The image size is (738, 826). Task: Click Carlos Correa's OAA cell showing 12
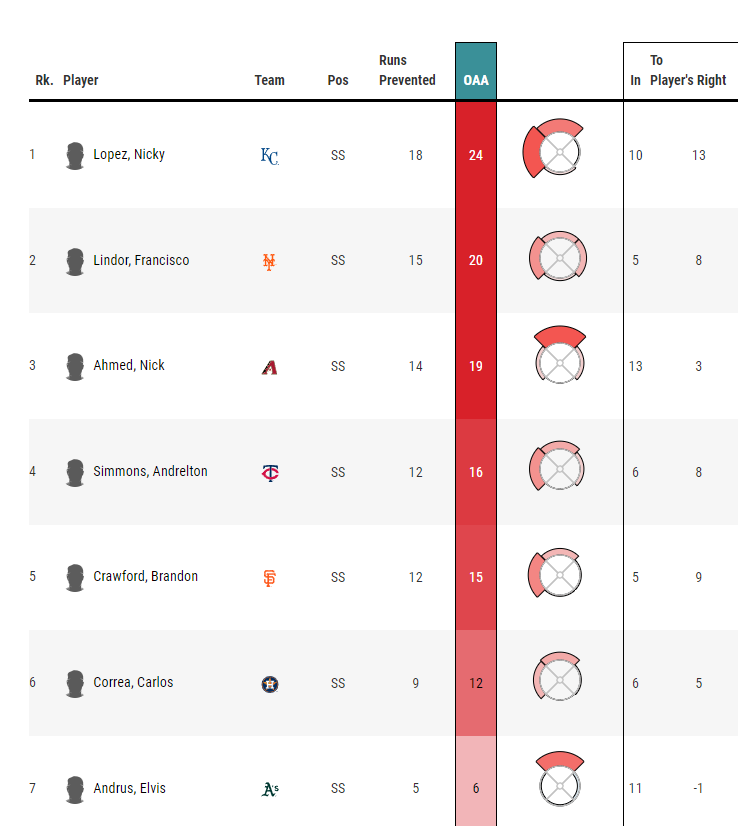pyautogui.click(x=476, y=683)
